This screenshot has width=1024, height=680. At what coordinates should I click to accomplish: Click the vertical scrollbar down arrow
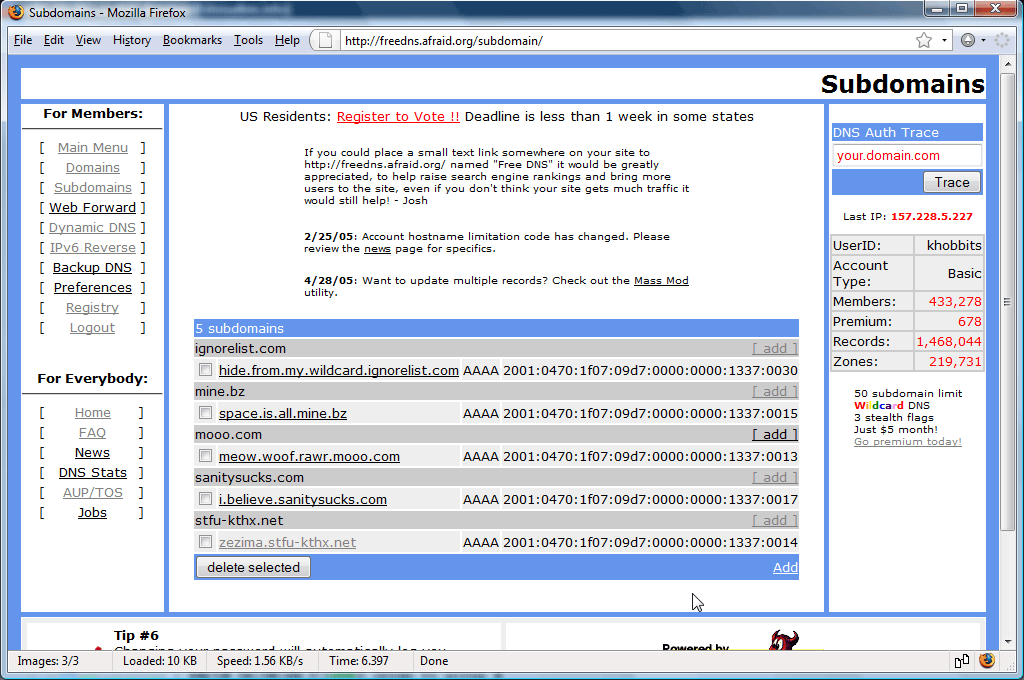click(x=1008, y=641)
